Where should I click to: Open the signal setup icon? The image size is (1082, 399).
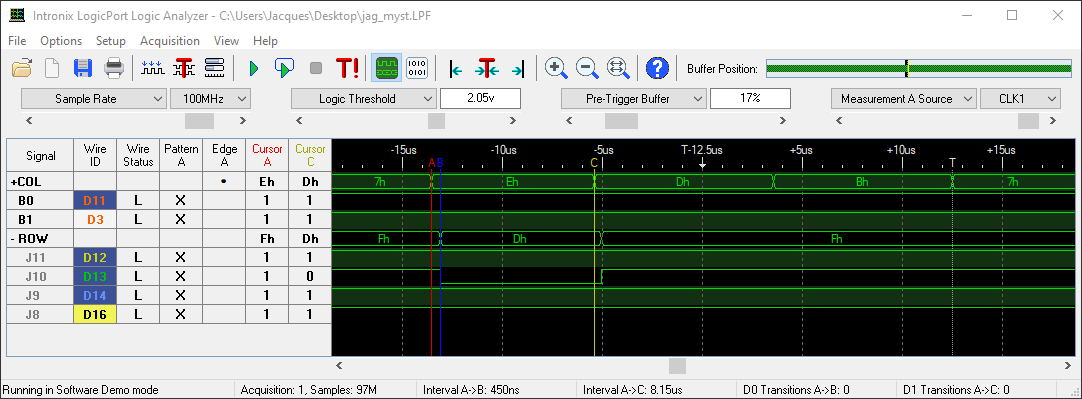(215, 68)
